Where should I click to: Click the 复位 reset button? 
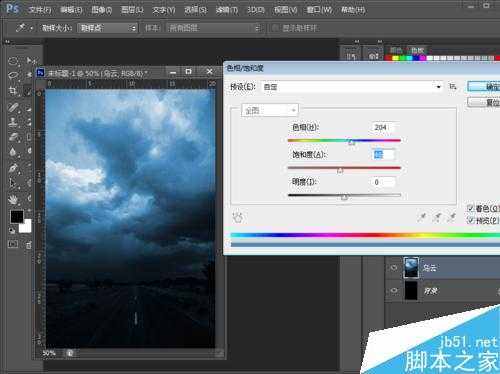click(x=484, y=102)
